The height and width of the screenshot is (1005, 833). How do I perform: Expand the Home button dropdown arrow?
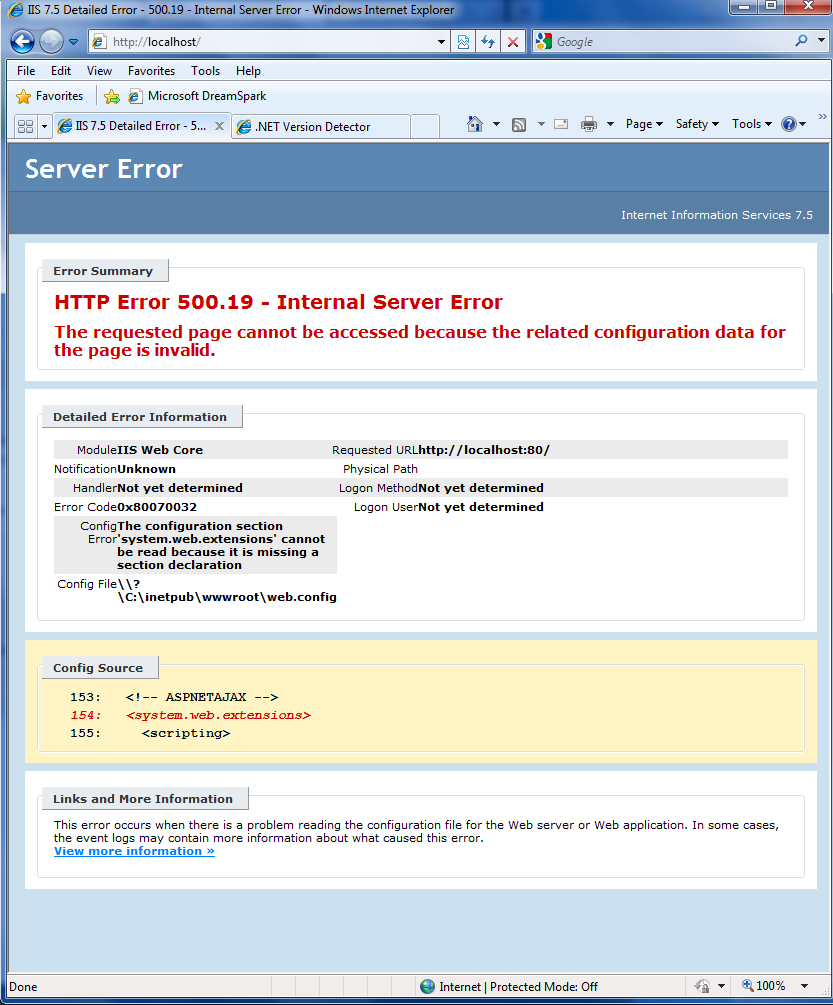click(496, 124)
